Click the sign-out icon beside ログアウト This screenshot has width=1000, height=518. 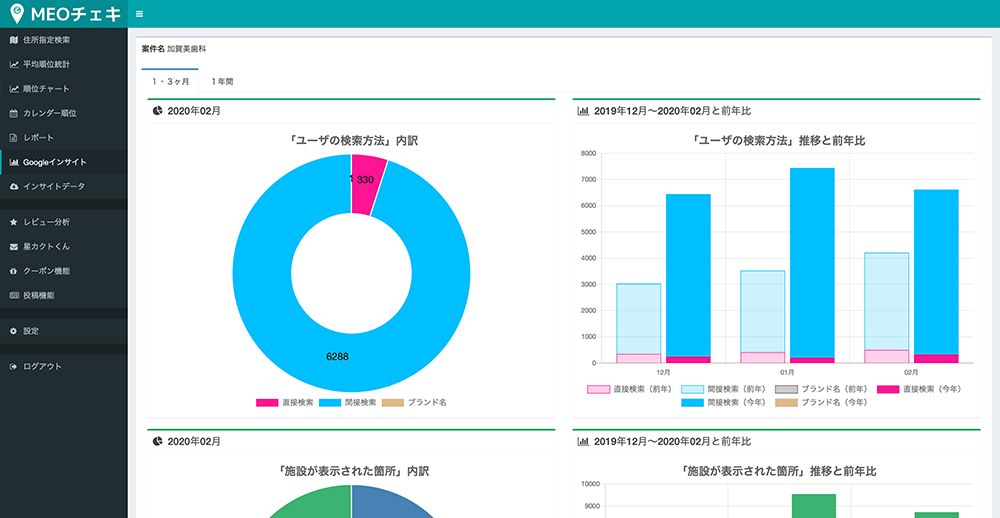(13, 367)
